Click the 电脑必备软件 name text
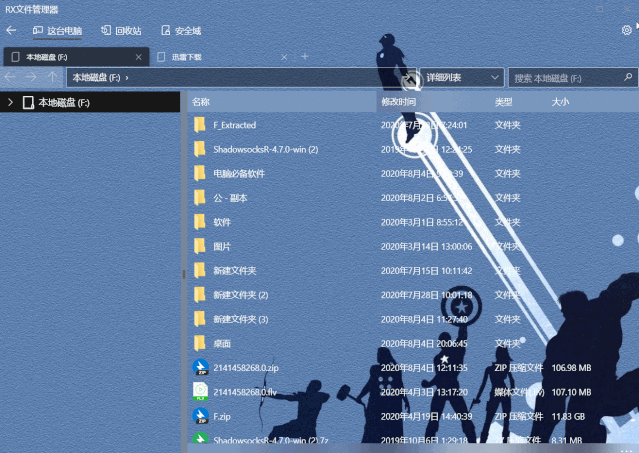The height and width of the screenshot is (453, 639). point(239,174)
